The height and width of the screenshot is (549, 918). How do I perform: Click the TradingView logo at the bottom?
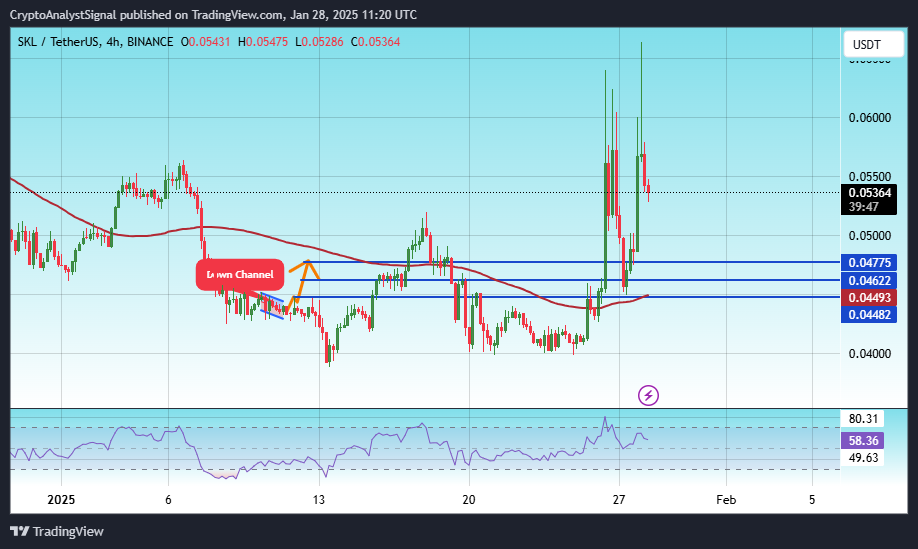pos(57,531)
